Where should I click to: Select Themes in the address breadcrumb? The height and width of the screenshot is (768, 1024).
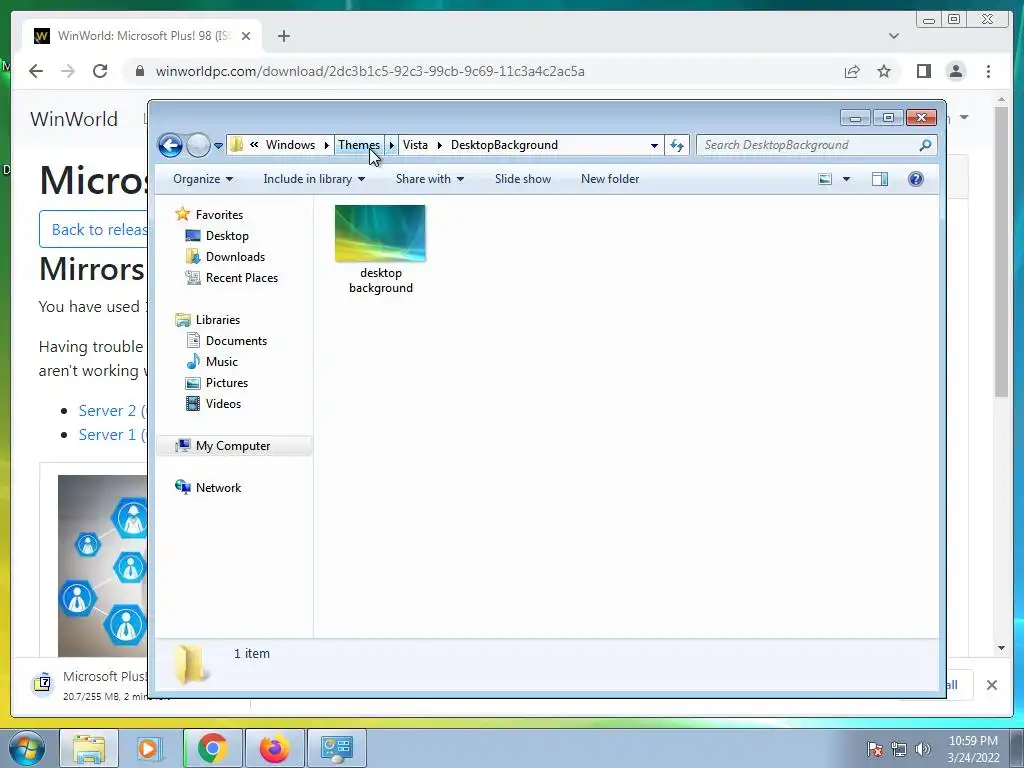359,145
